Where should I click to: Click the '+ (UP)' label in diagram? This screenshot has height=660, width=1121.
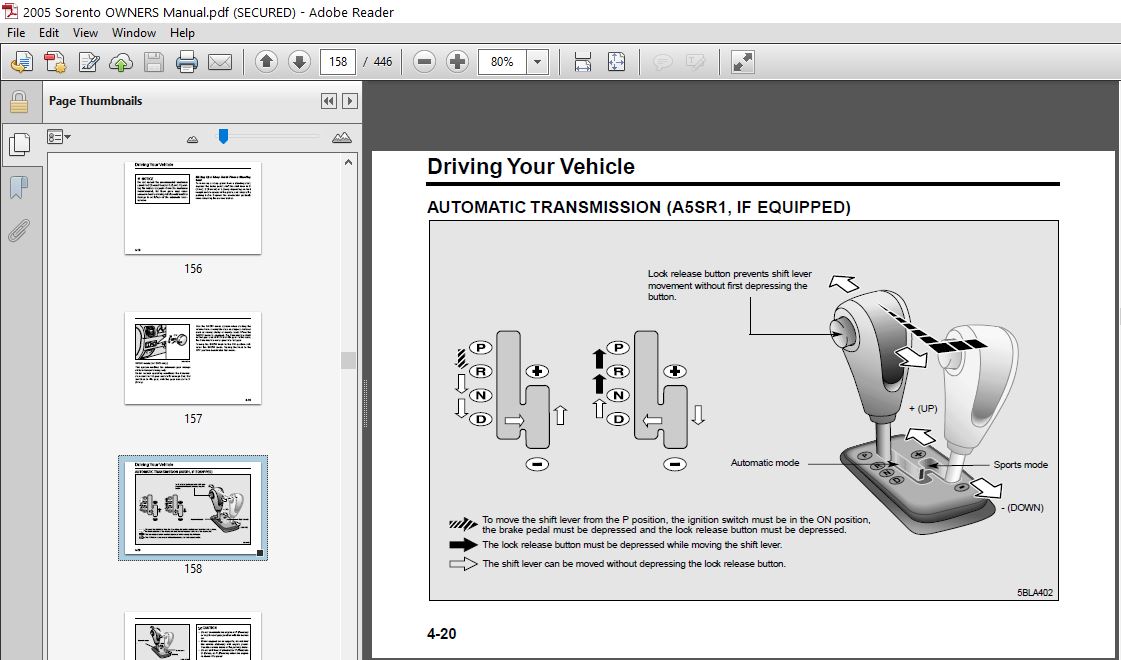coord(923,408)
